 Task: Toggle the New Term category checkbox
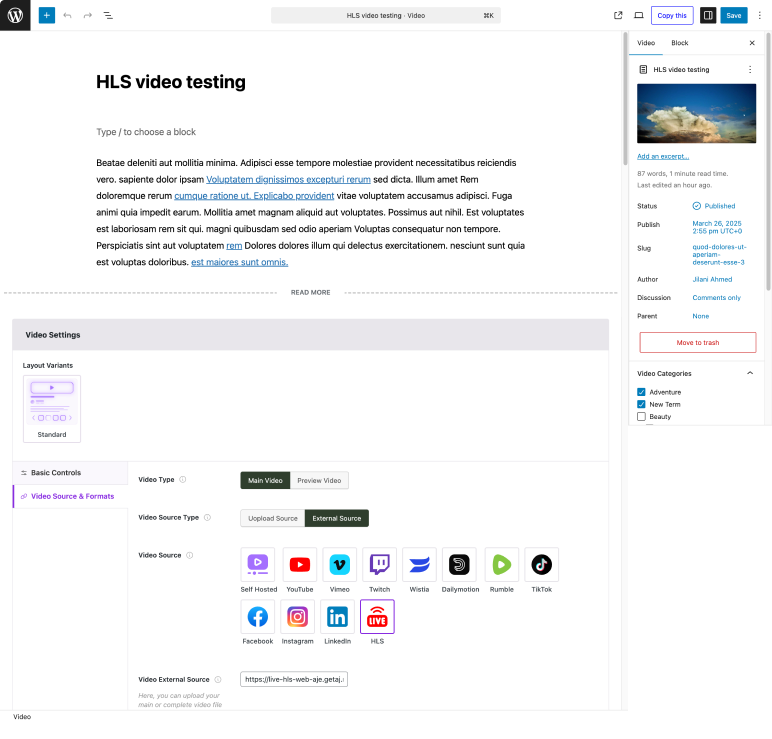(x=642, y=404)
